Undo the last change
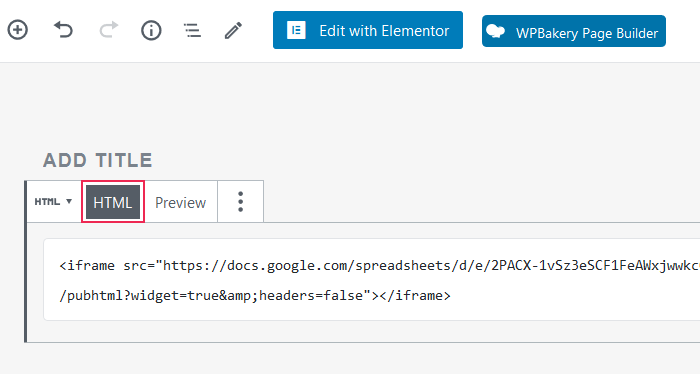 tap(63, 30)
